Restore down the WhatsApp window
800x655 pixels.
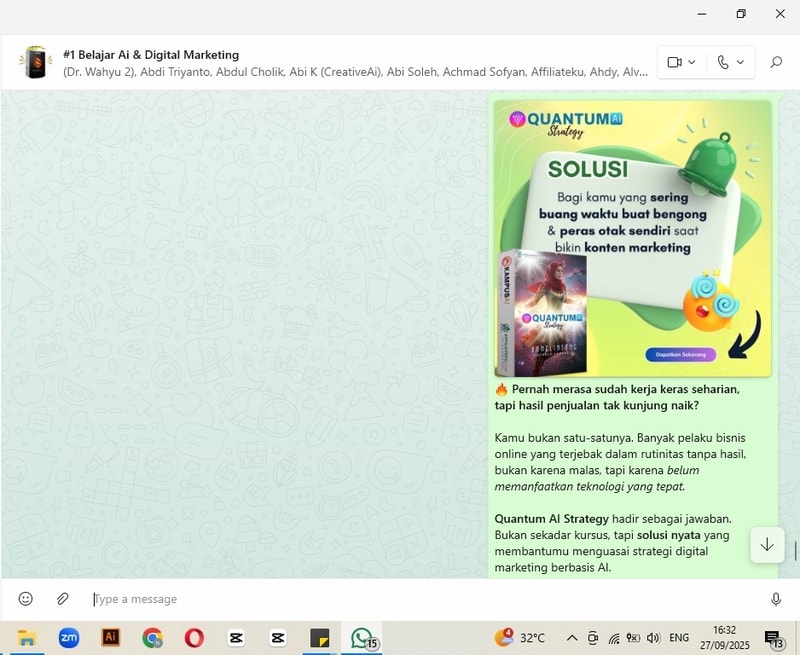coord(741,14)
